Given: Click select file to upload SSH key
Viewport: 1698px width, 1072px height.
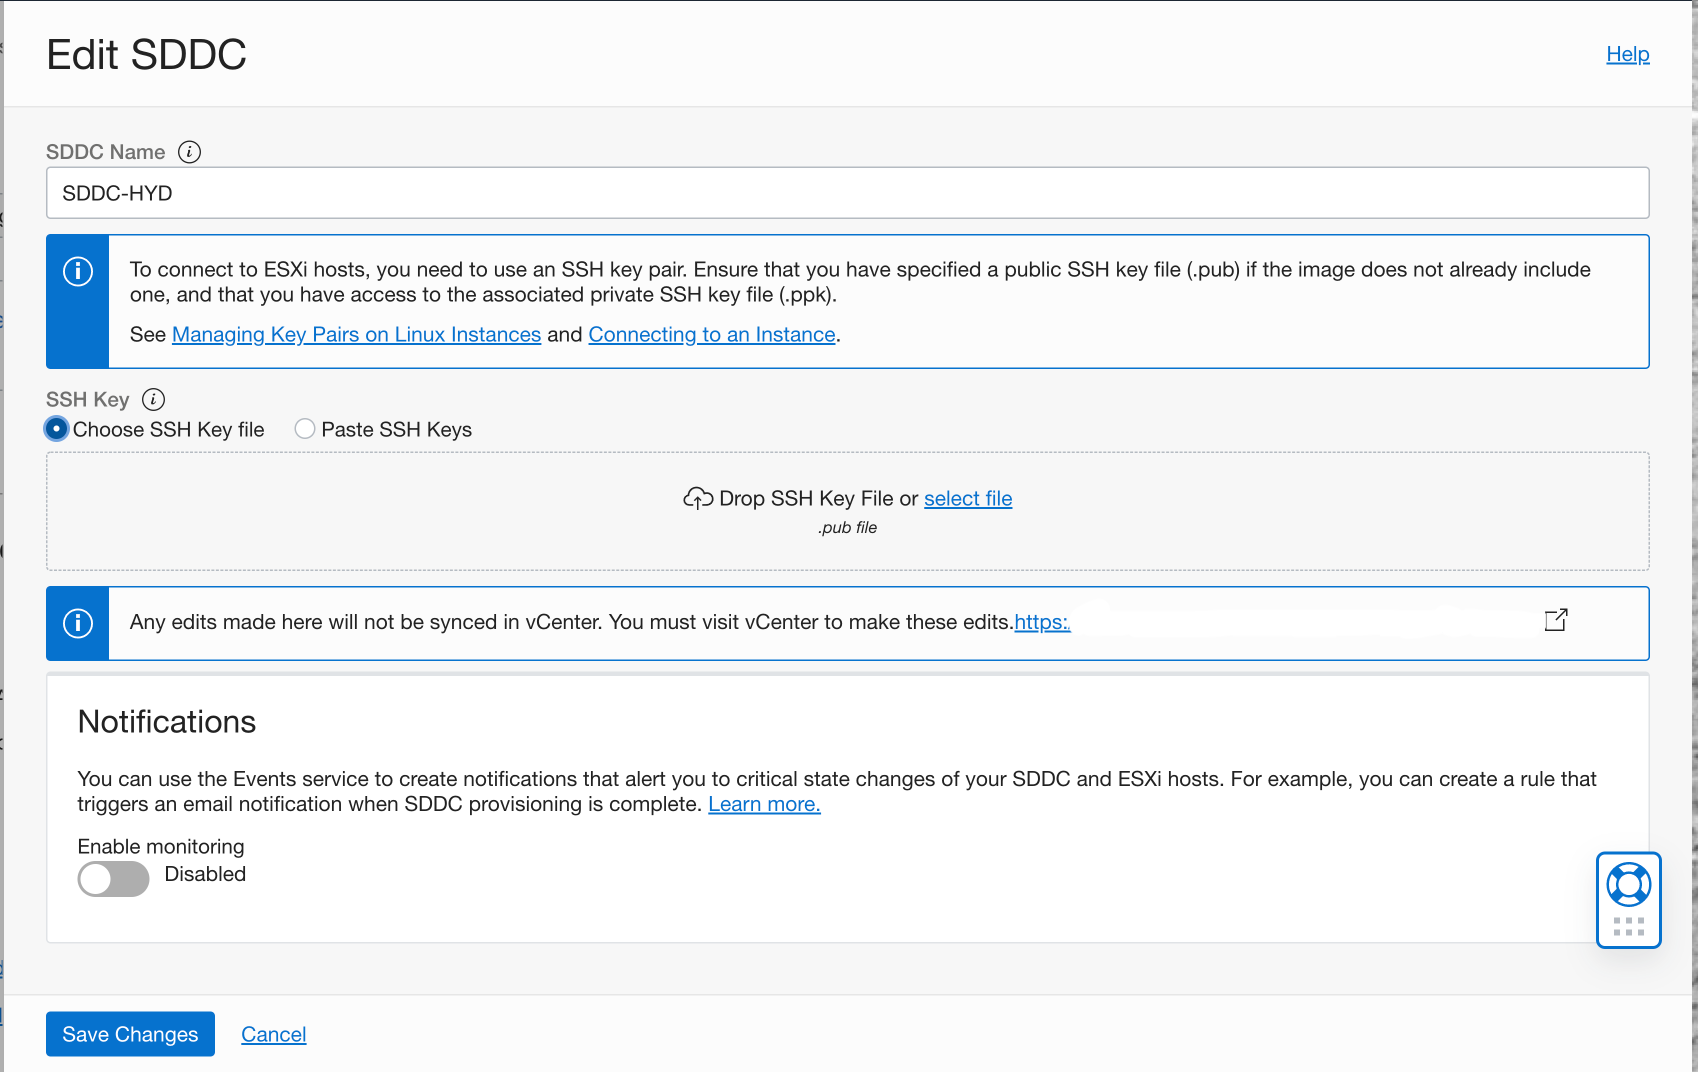Looking at the screenshot, I should point(967,498).
